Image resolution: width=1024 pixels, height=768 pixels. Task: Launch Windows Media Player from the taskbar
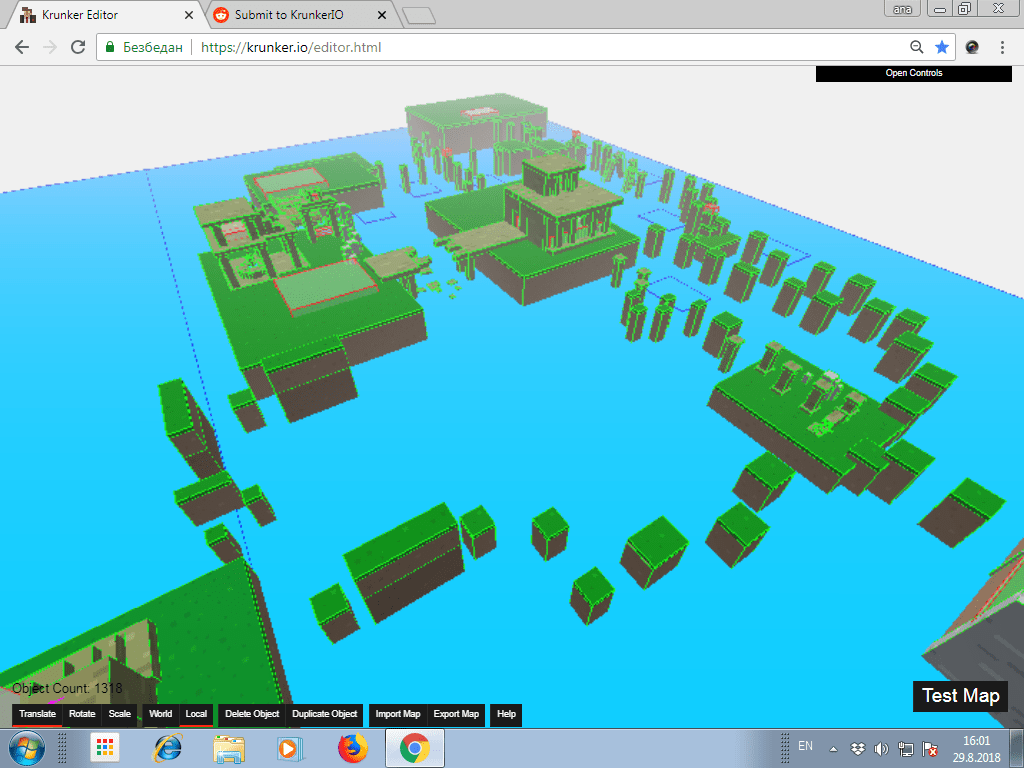(x=290, y=747)
